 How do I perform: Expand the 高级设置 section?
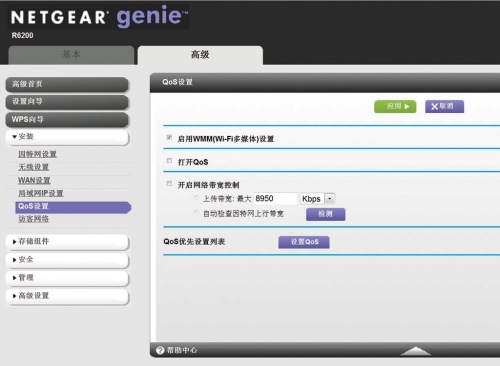point(67,296)
